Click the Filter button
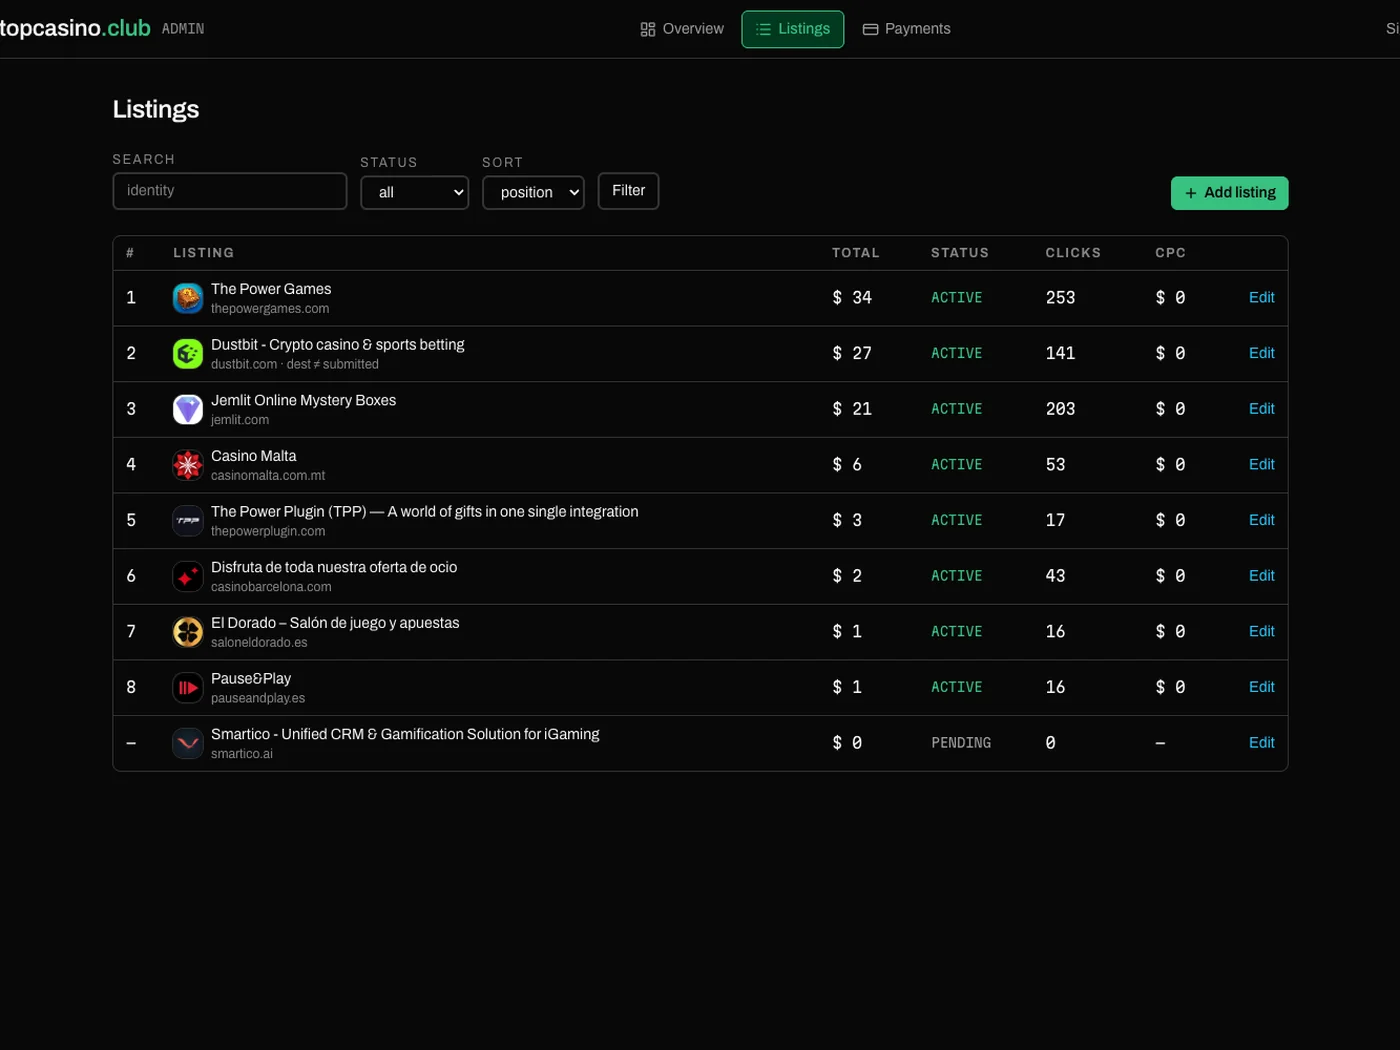 (x=629, y=191)
